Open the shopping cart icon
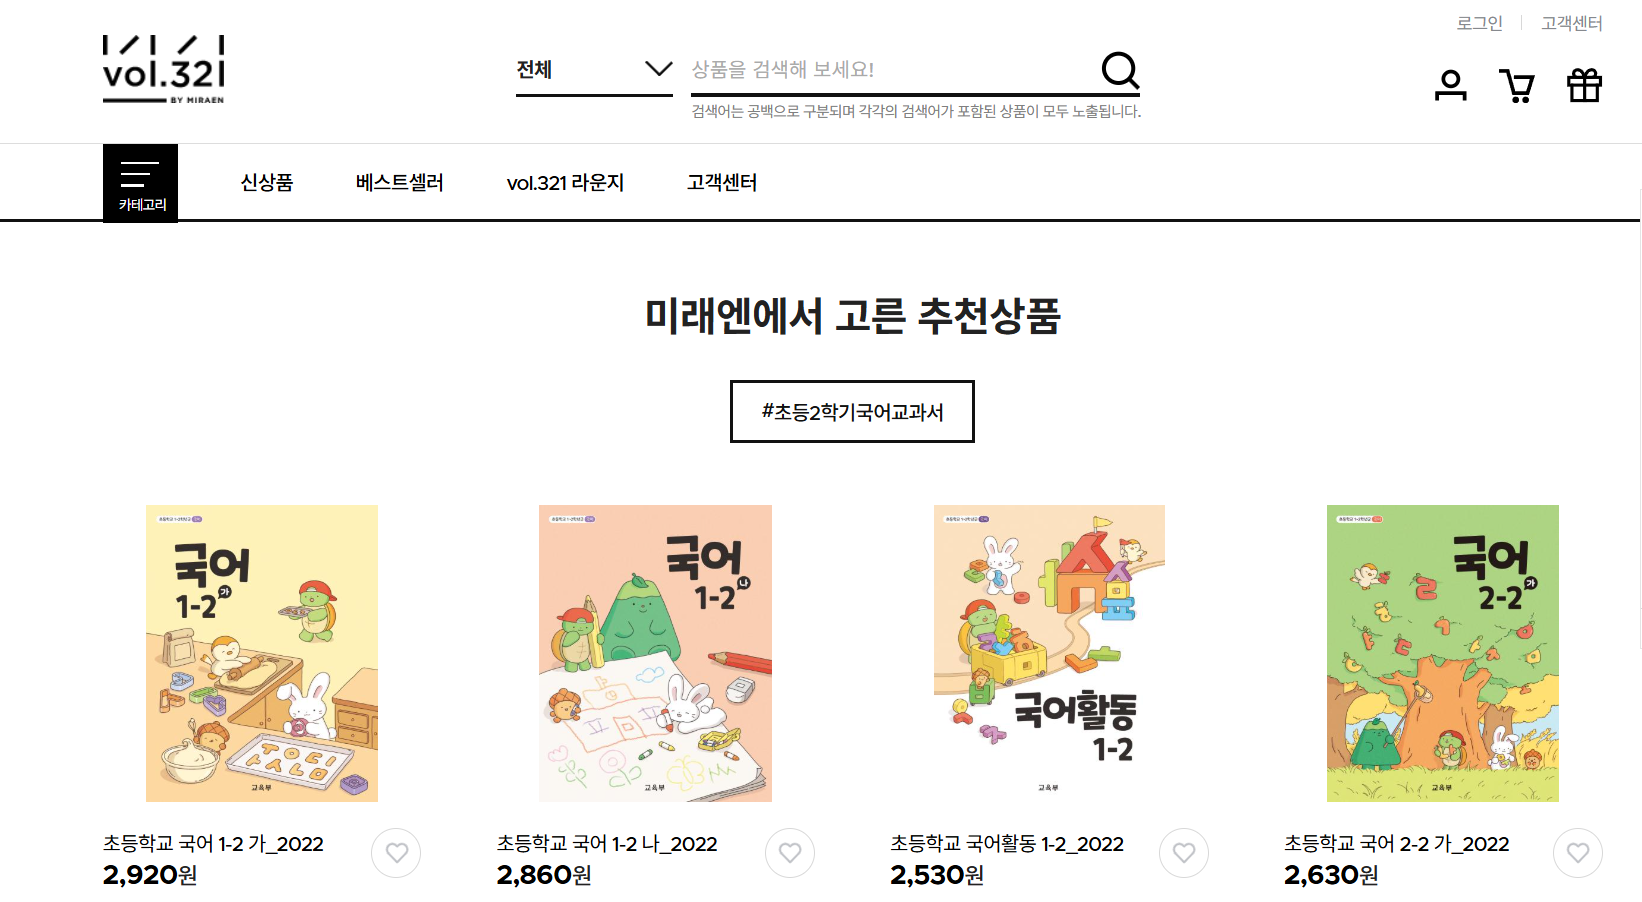Image resolution: width=1642 pixels, height=902 pixels. [x=1517, y=86]
